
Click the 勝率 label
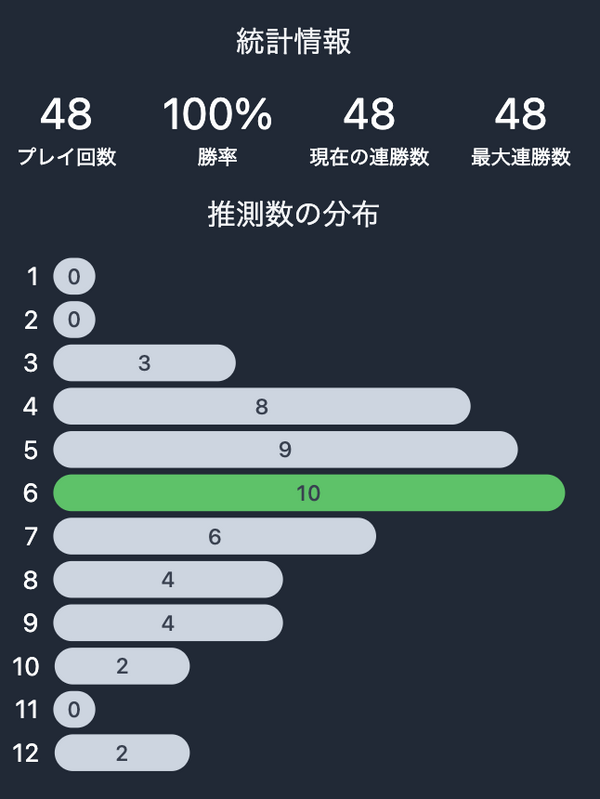218,157
